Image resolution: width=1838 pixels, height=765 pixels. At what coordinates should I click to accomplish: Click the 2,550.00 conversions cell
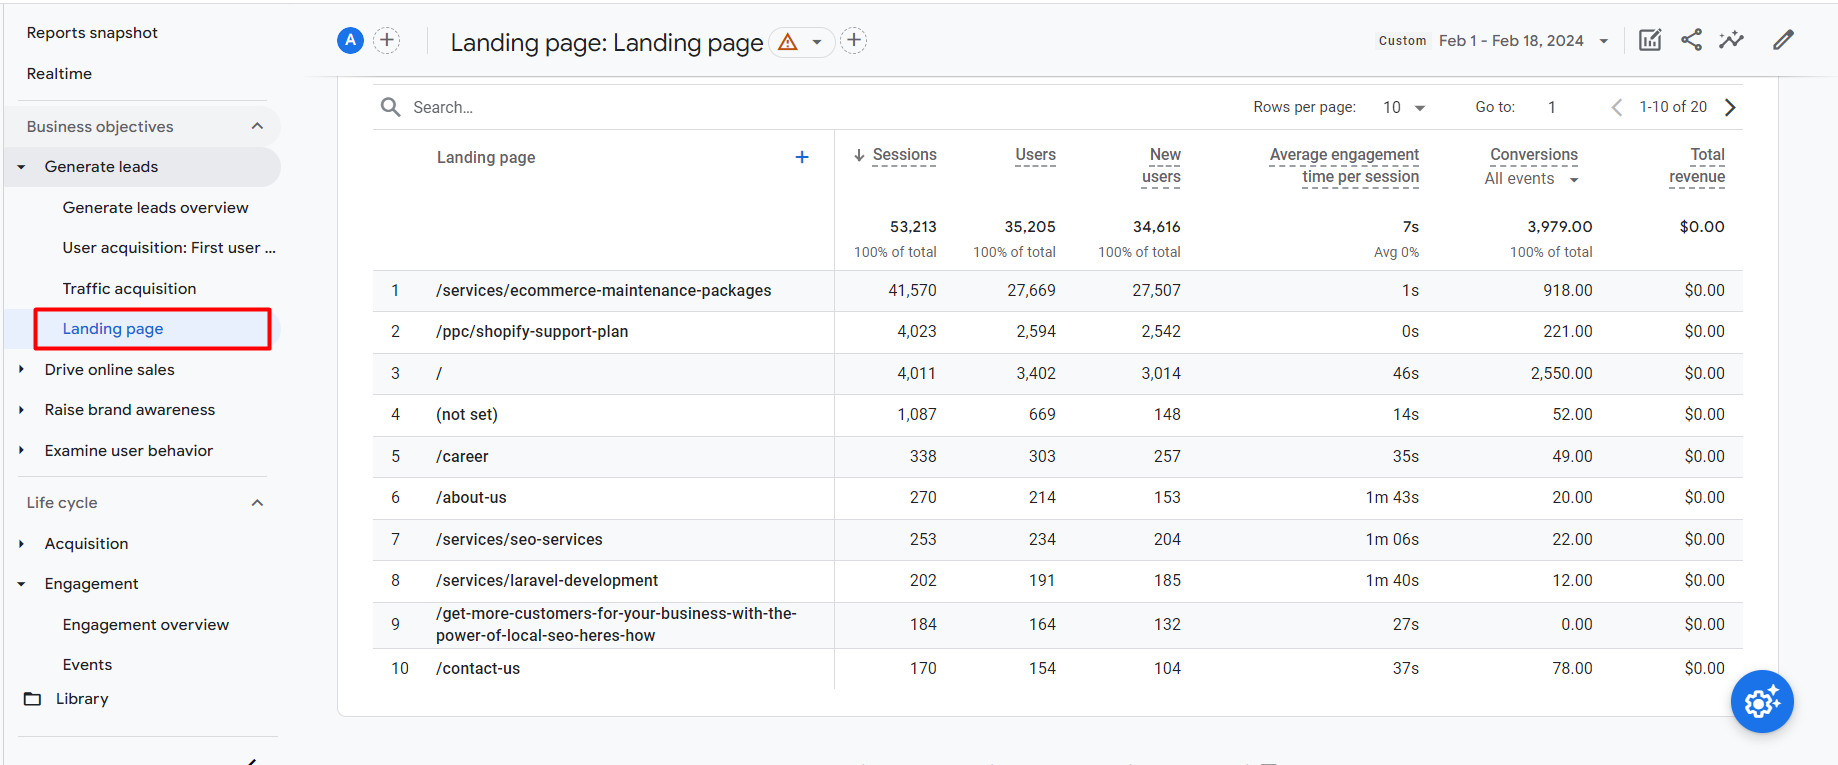pyautogui.click(x=1561, y=374)
